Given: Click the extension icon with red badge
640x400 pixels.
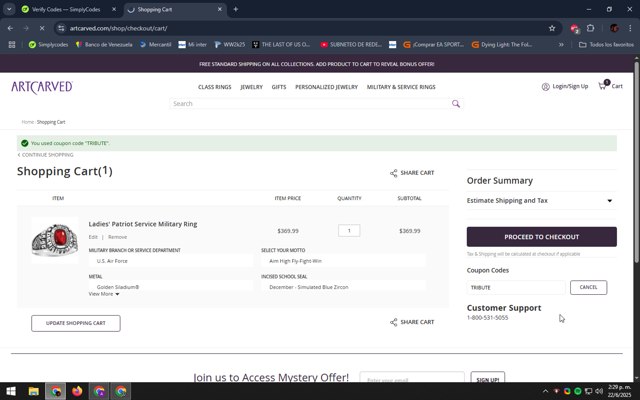Looking at the screenshot, I should pos(575,28).
